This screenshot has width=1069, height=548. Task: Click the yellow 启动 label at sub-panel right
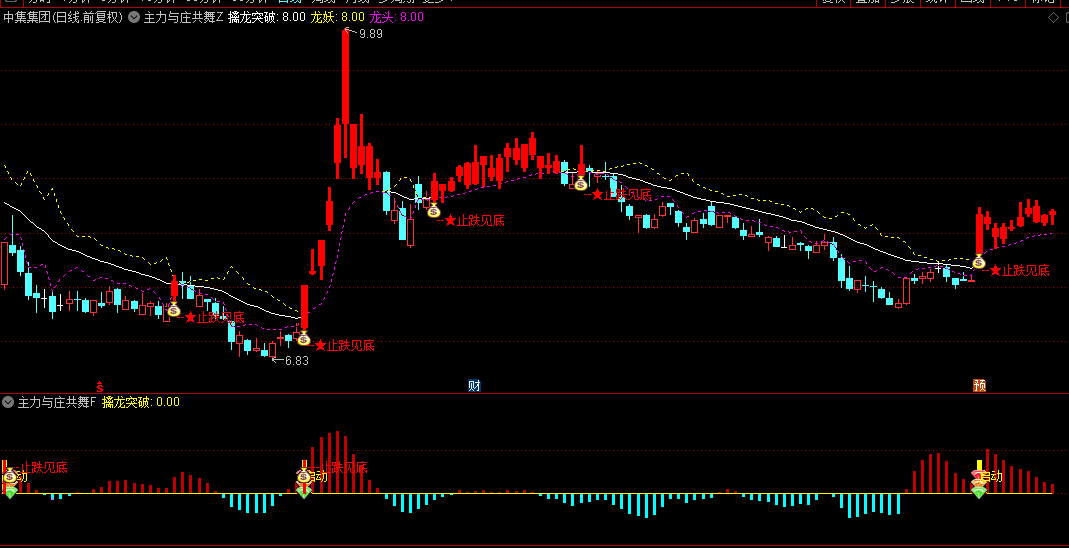click(x=992, y=476)
